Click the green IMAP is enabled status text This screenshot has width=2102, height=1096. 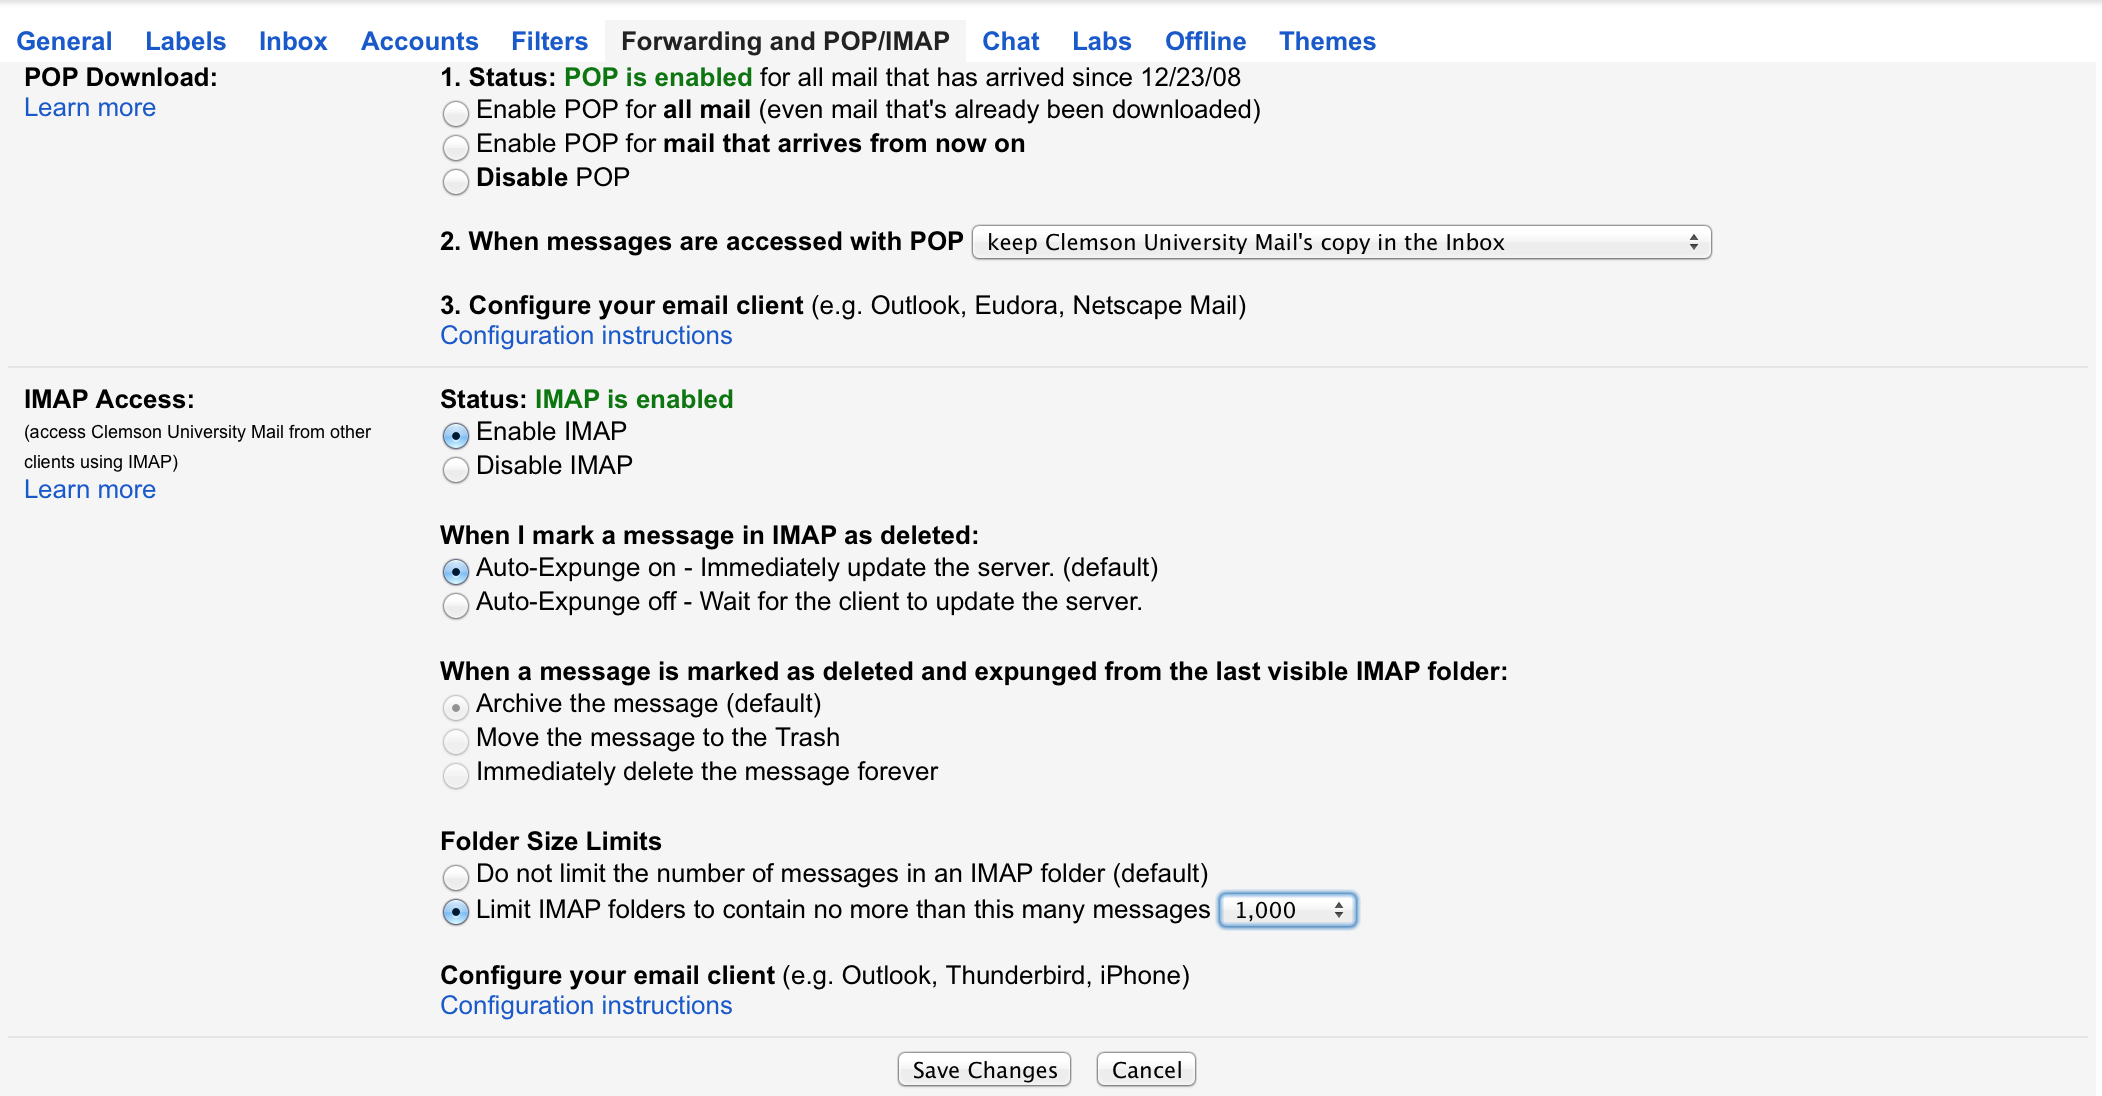coord(634,399)
